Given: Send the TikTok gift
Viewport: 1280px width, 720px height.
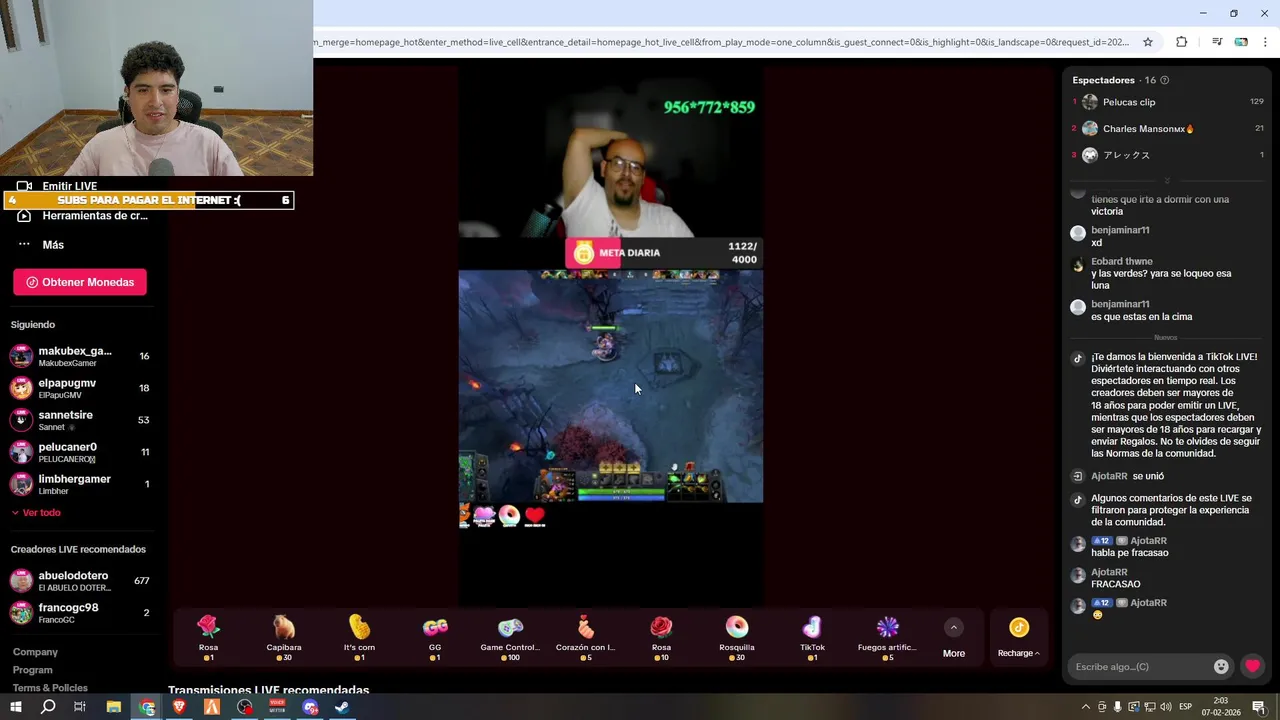Looking at the screenshot, I should [812, 637].
